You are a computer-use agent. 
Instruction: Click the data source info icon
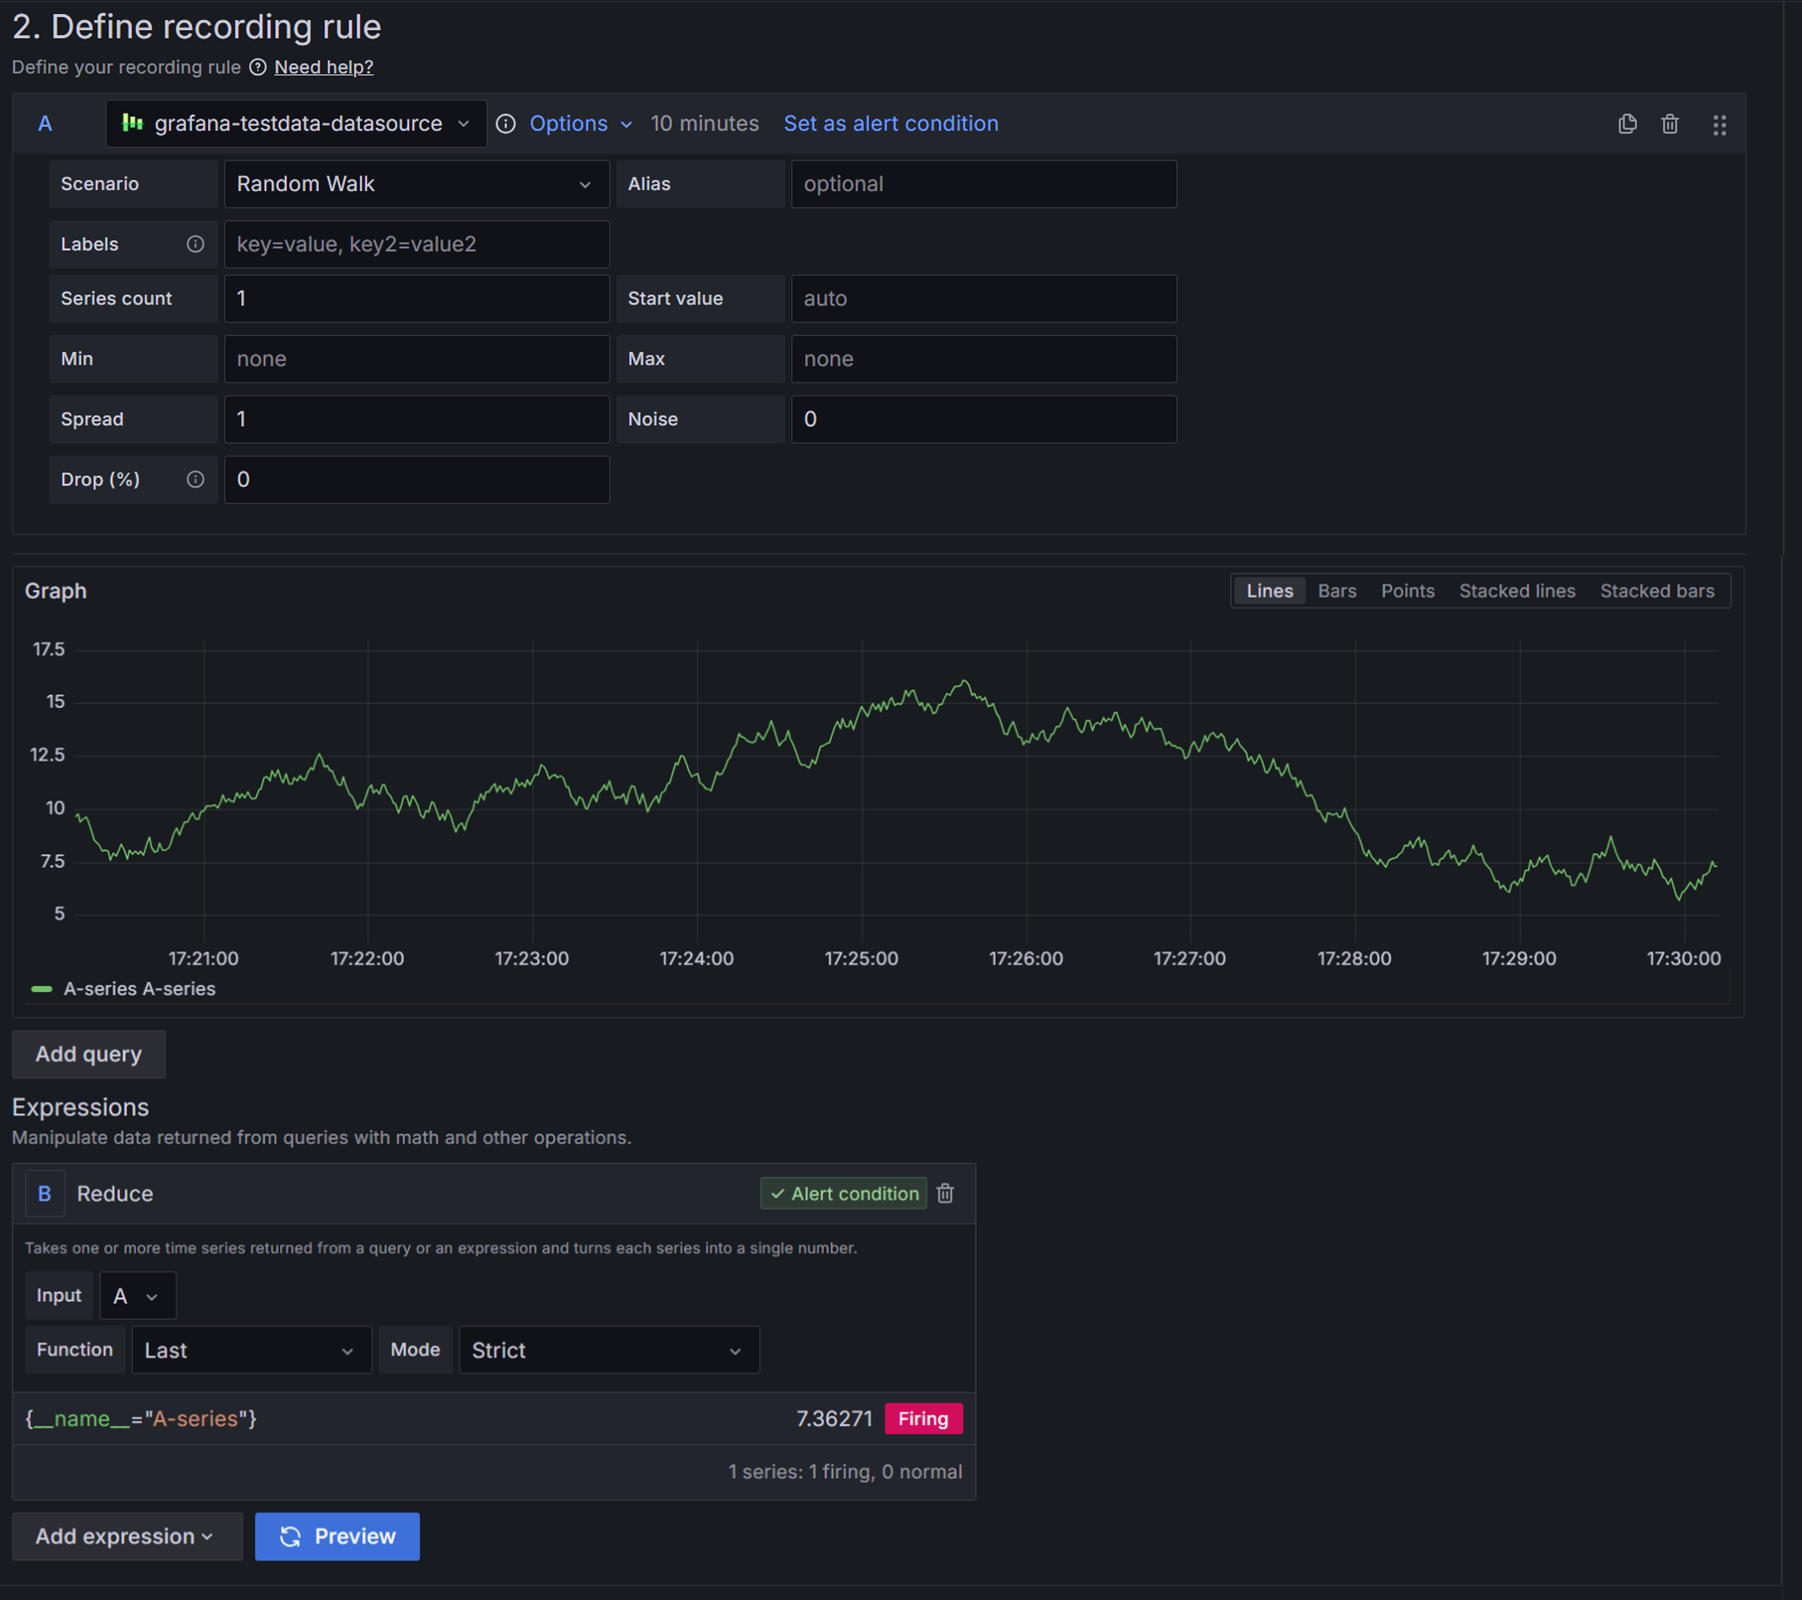coord(506,124)
